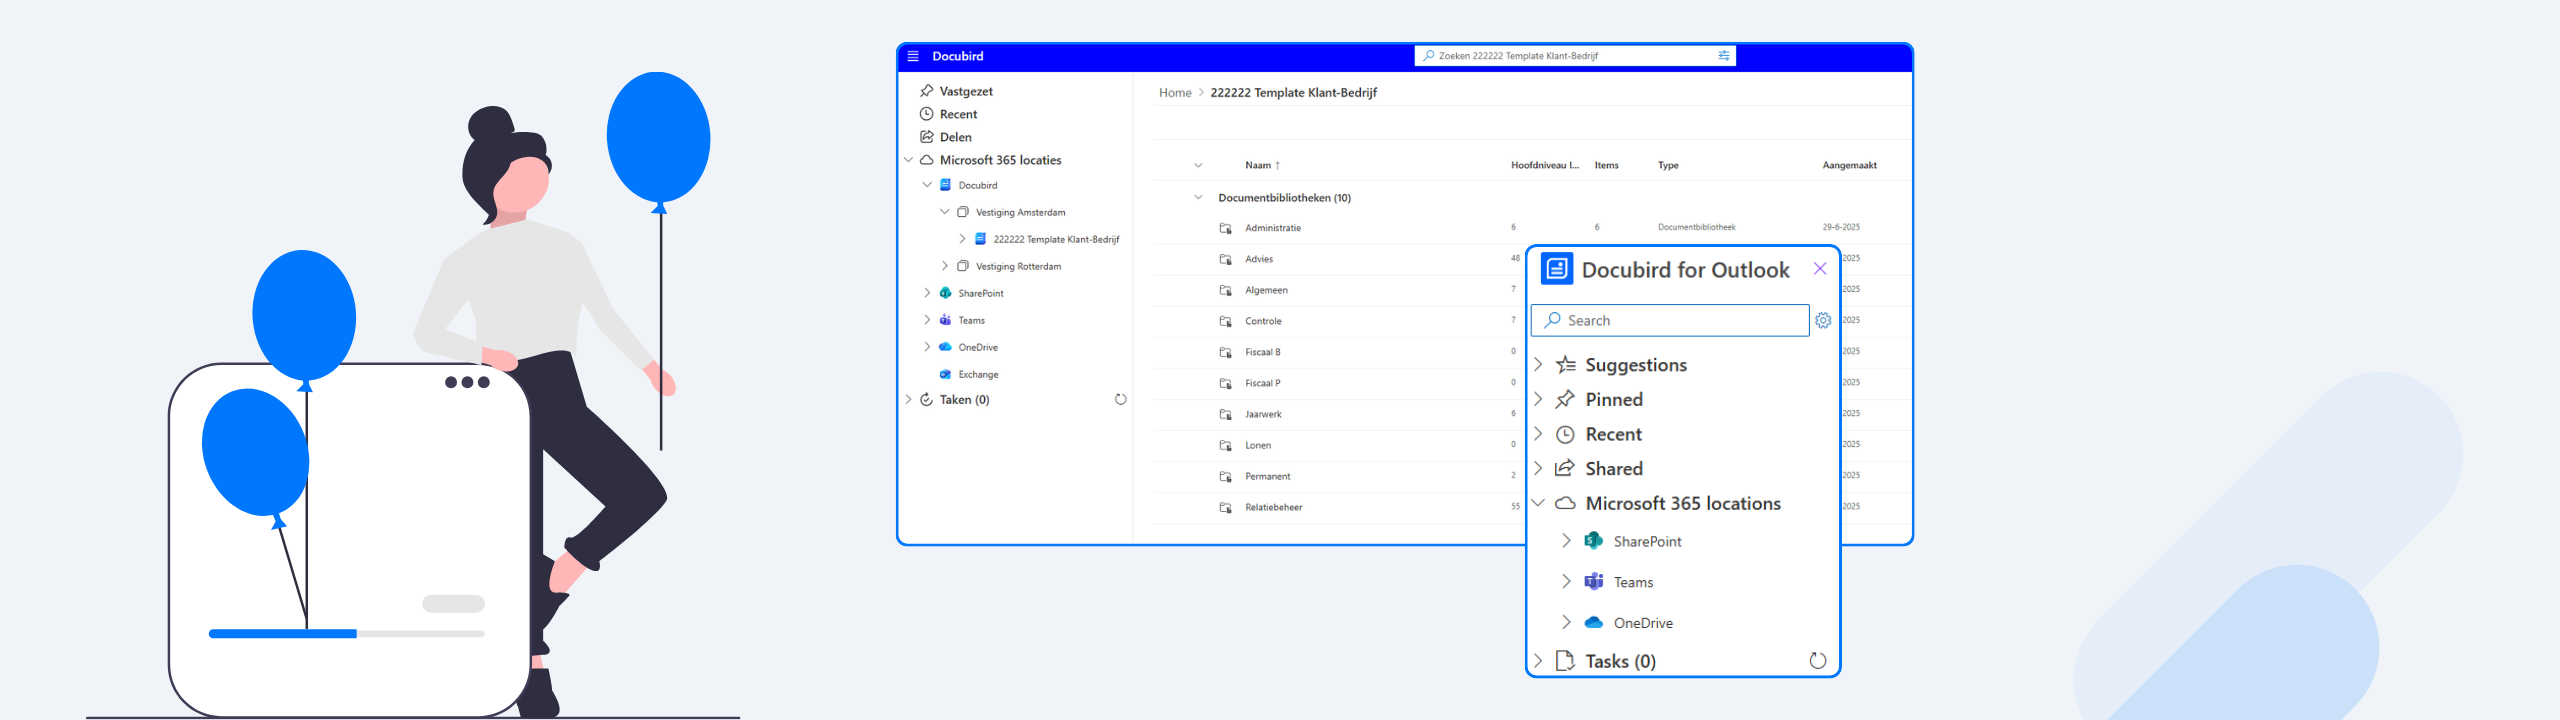Collapse Microsoft 365 locaties section
This screenshot has width=2560, height=720.
tap(908, 160)
